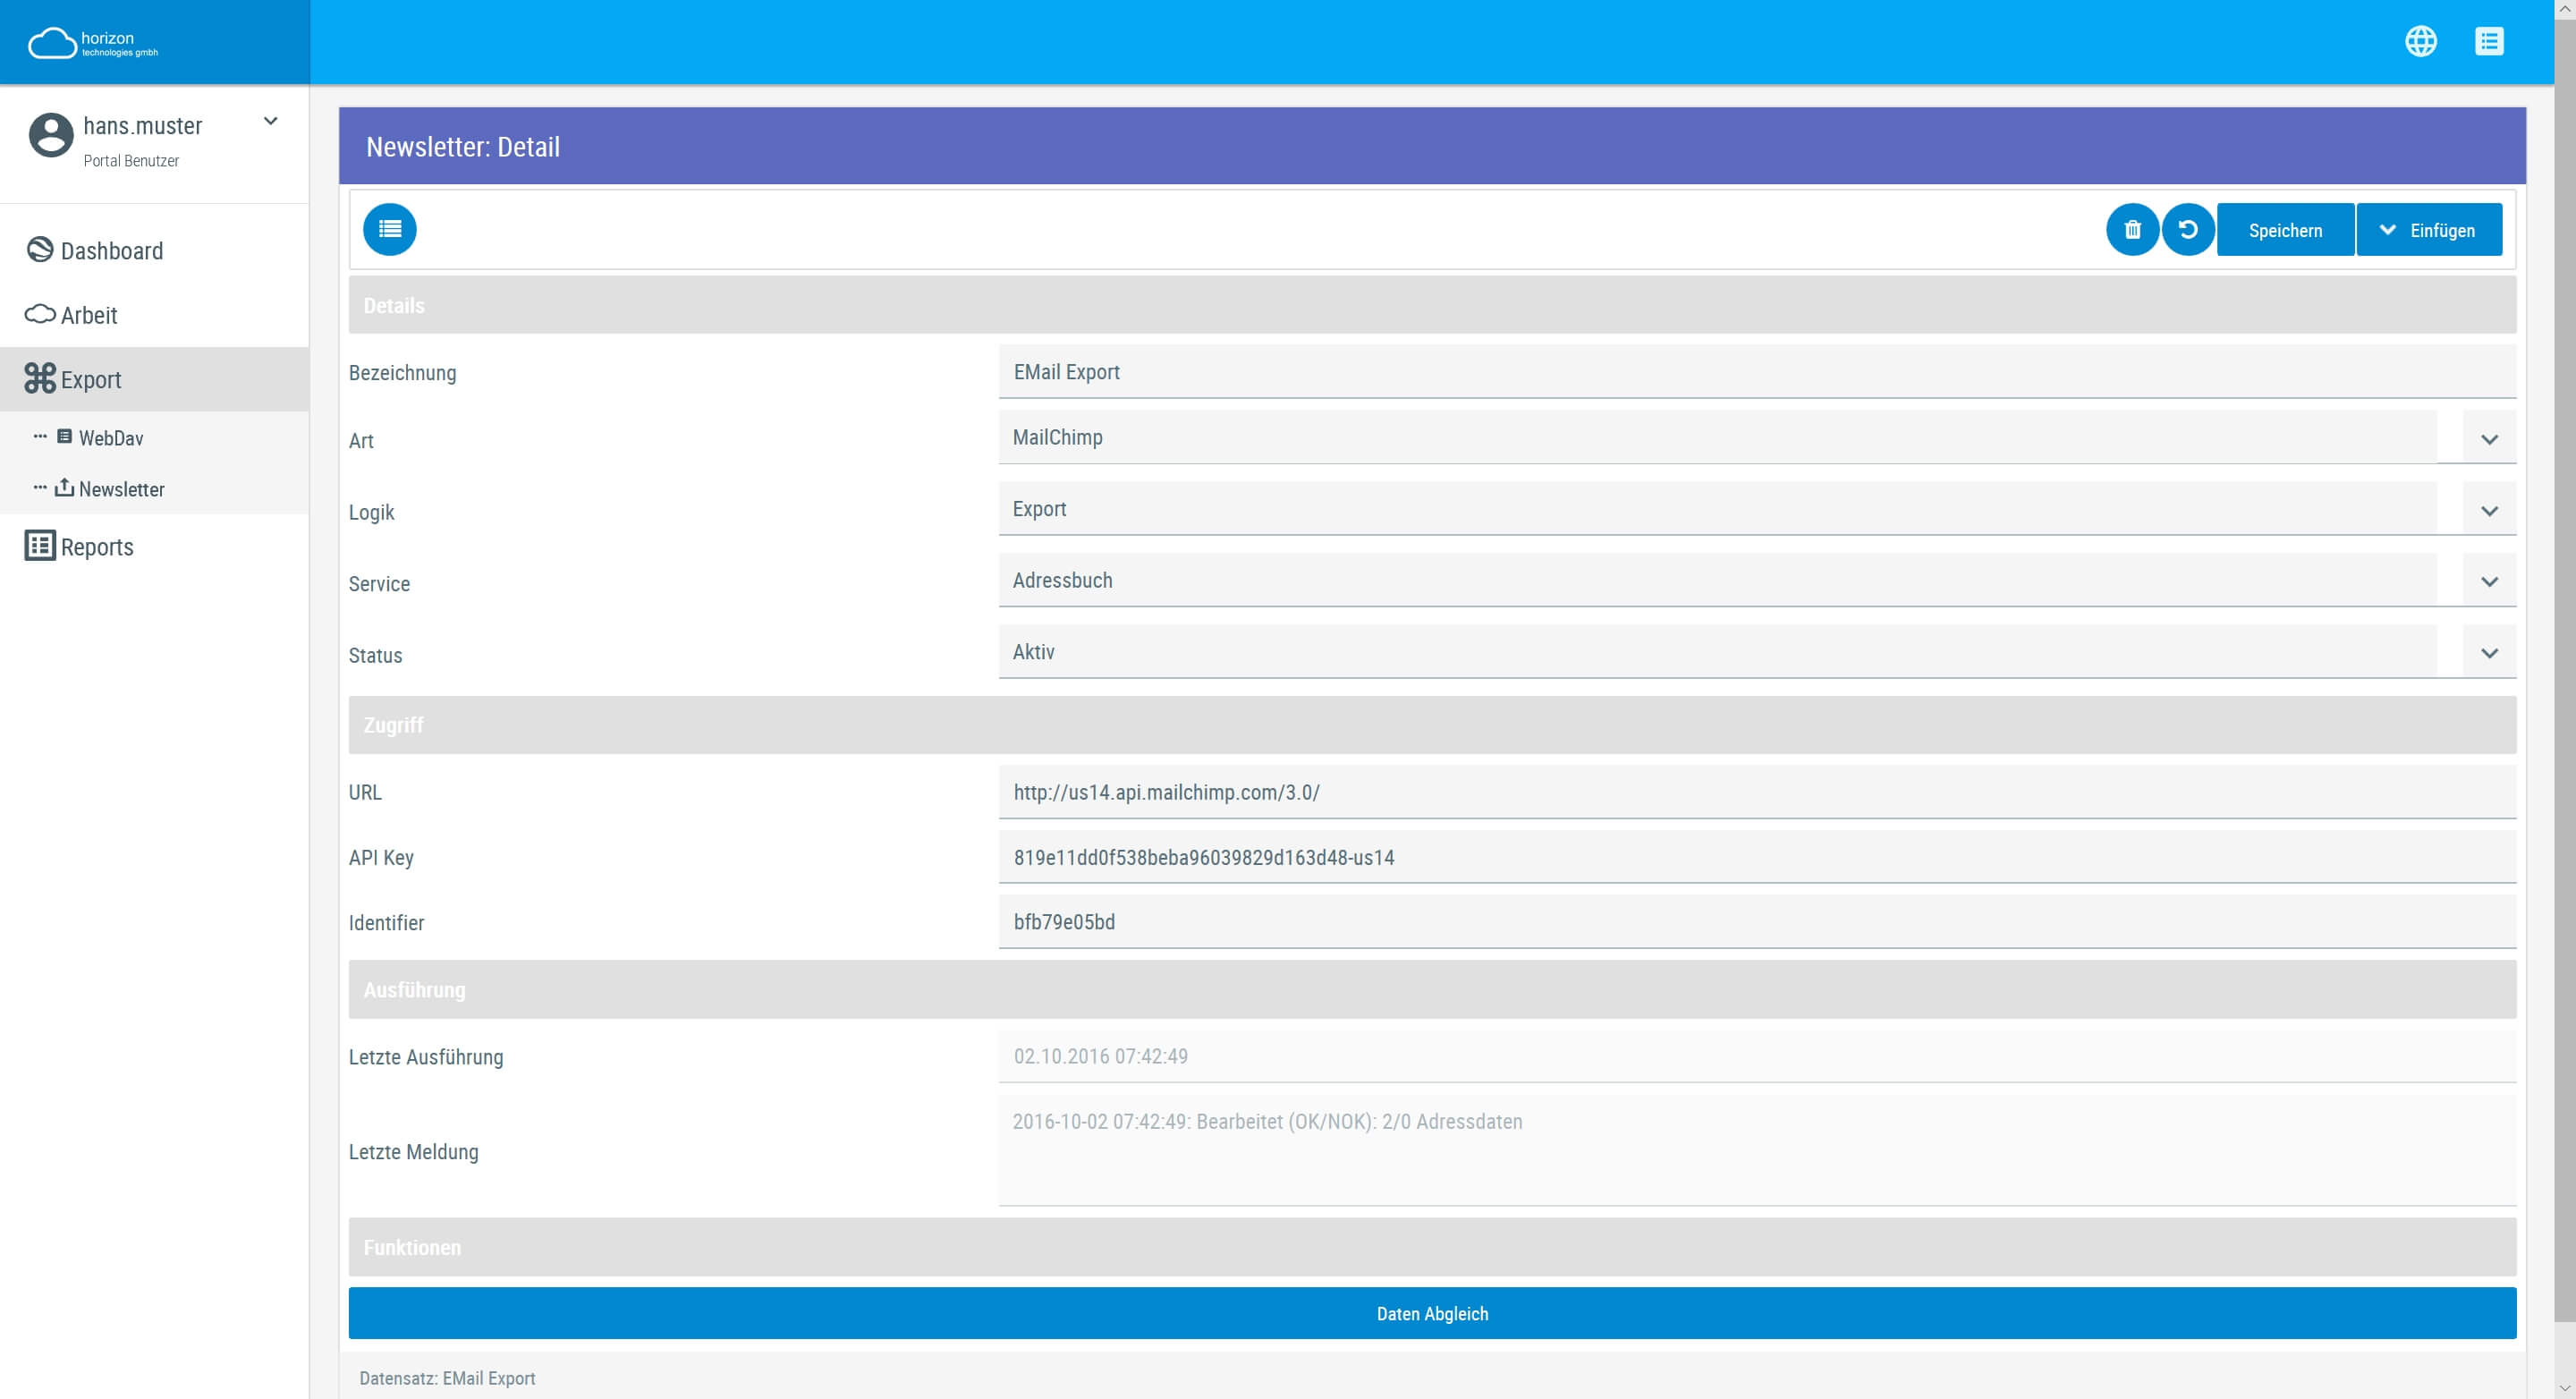Screen dimensions: 2576x1399
Task: Select the WebDav item in the sidebar
Action: point(110,438)
